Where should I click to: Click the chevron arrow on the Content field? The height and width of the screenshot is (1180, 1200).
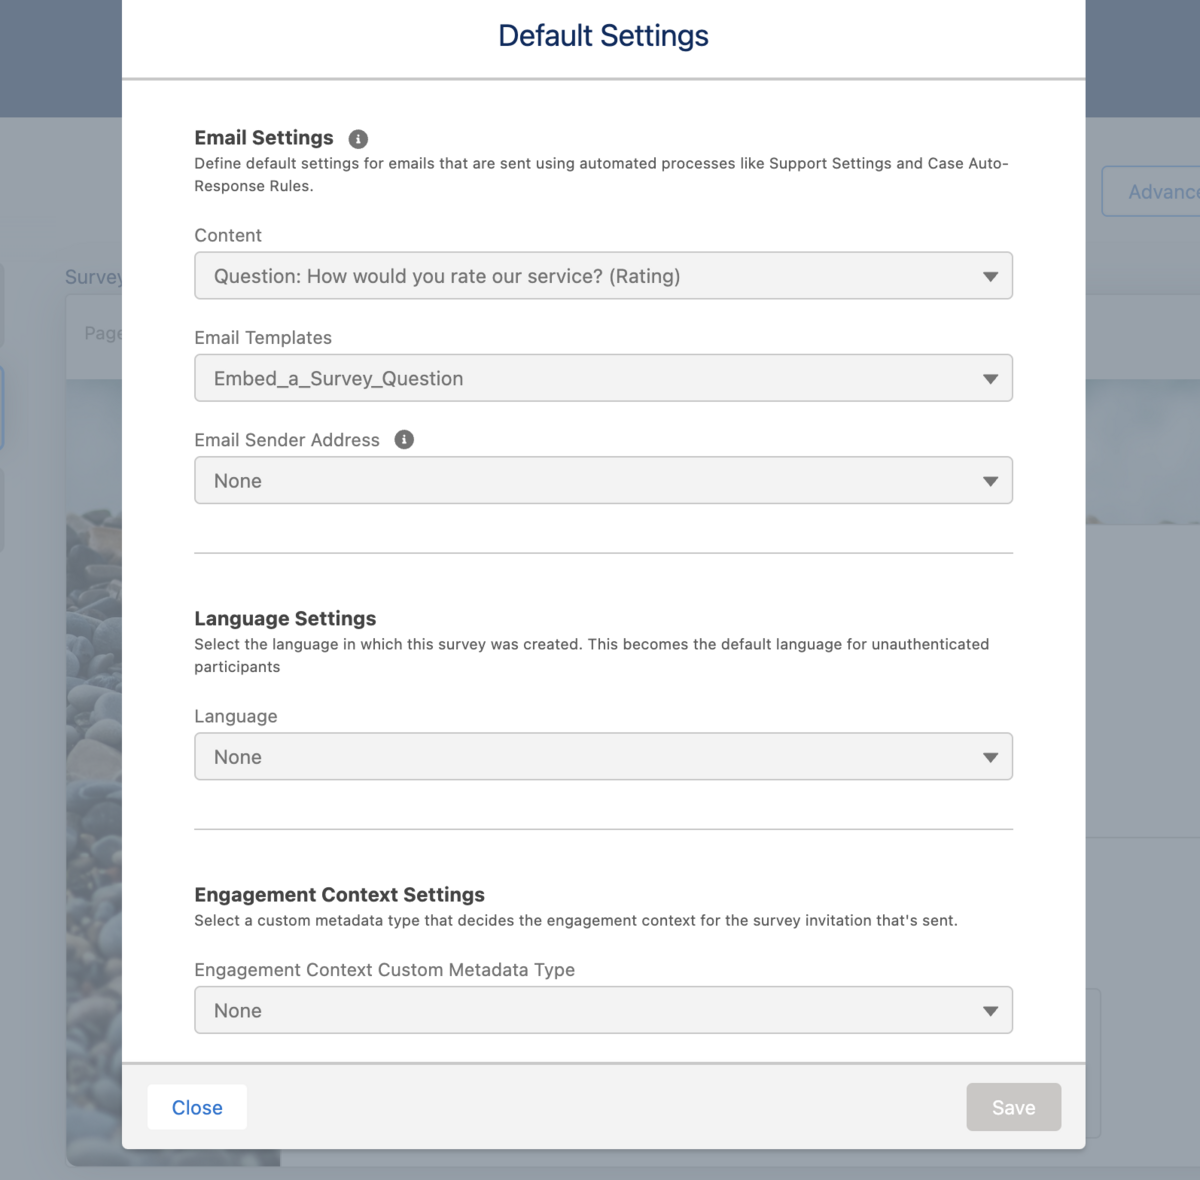click(990, 275)
